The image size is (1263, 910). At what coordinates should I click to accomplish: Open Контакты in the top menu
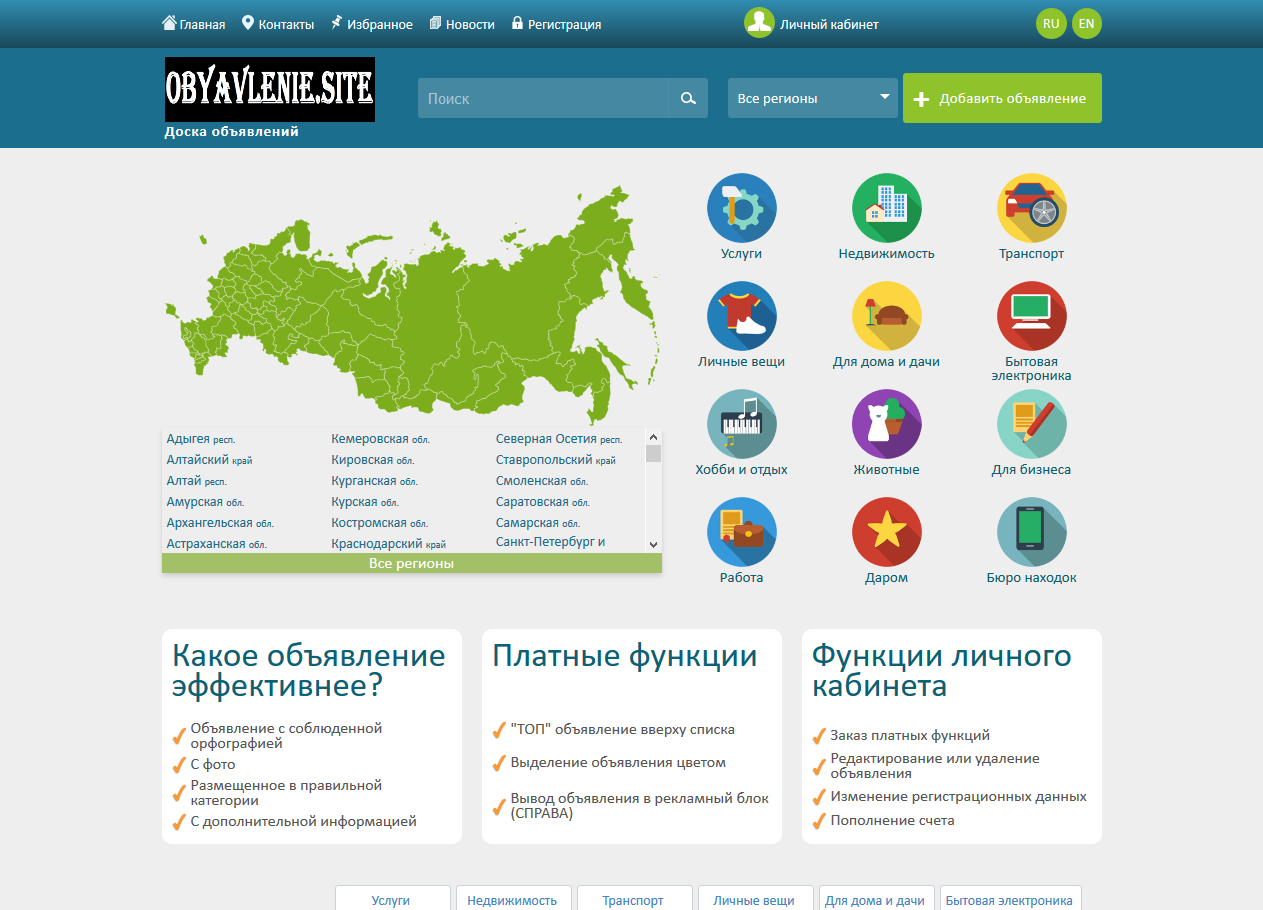point(278,24)
